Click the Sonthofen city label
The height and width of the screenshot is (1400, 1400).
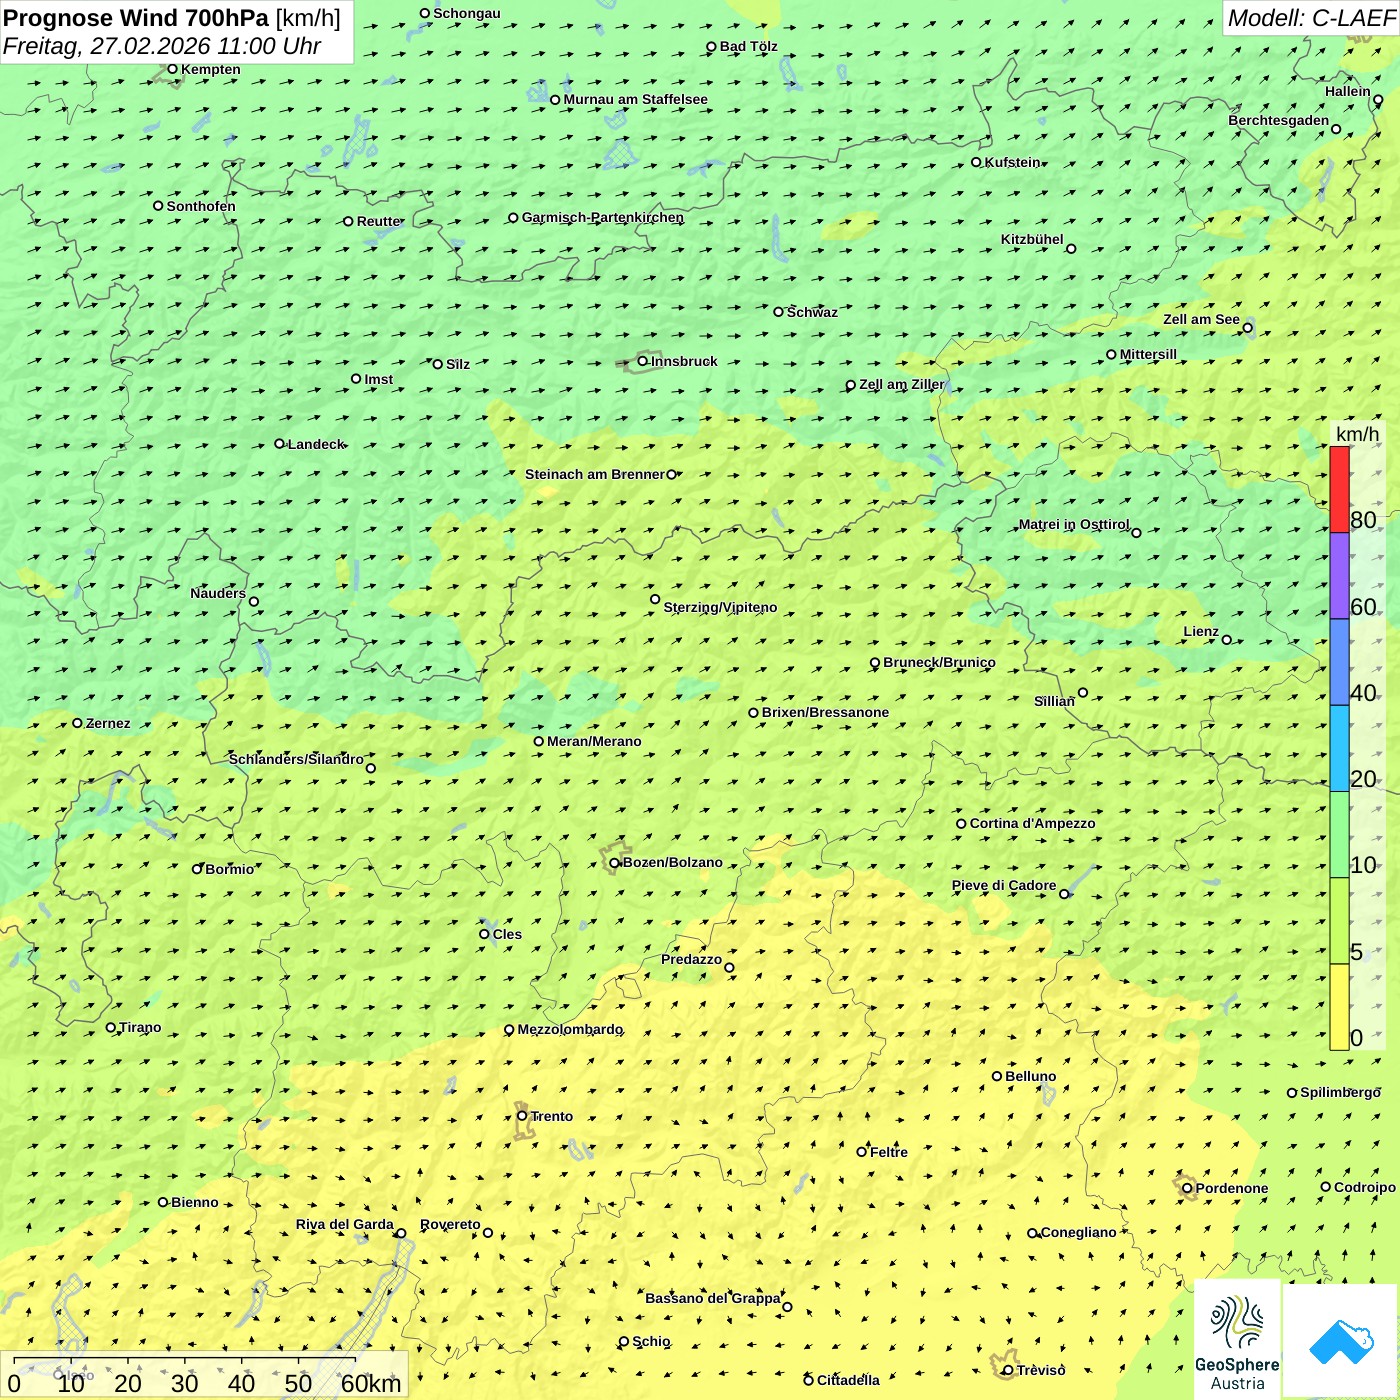point(201,206)
